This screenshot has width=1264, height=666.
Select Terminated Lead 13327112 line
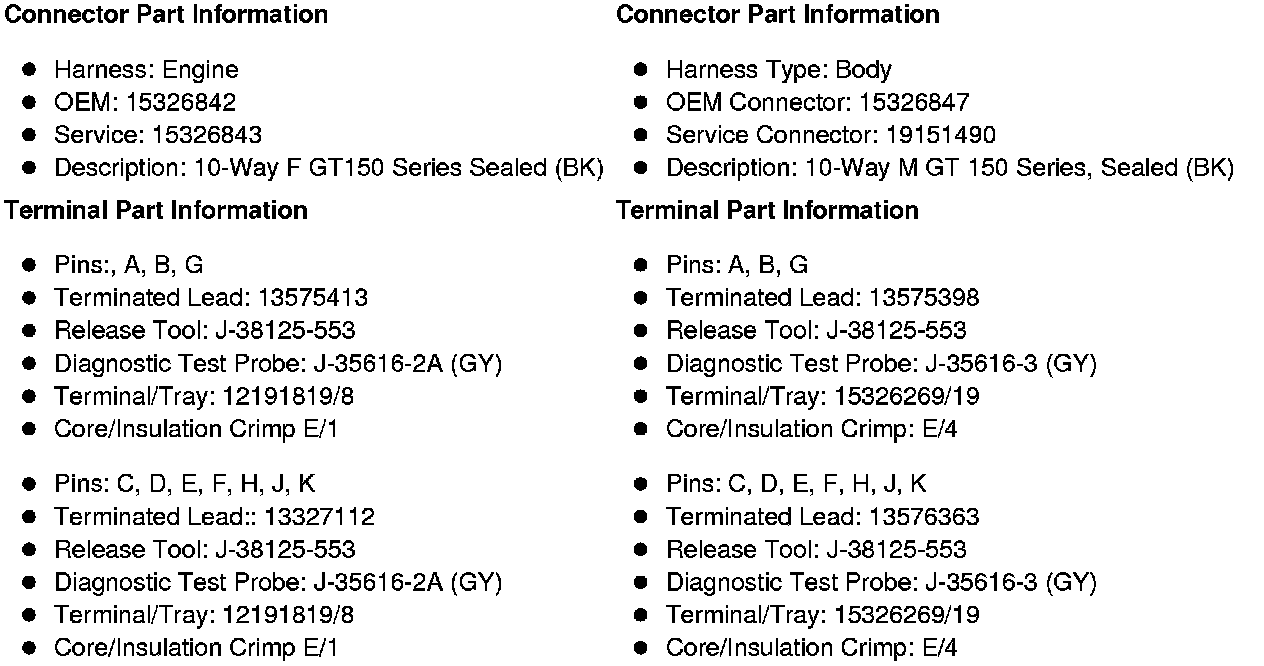[214, 517]
